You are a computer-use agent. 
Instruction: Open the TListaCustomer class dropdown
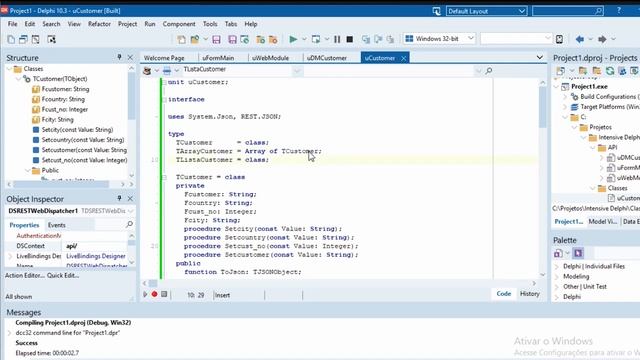297,71
